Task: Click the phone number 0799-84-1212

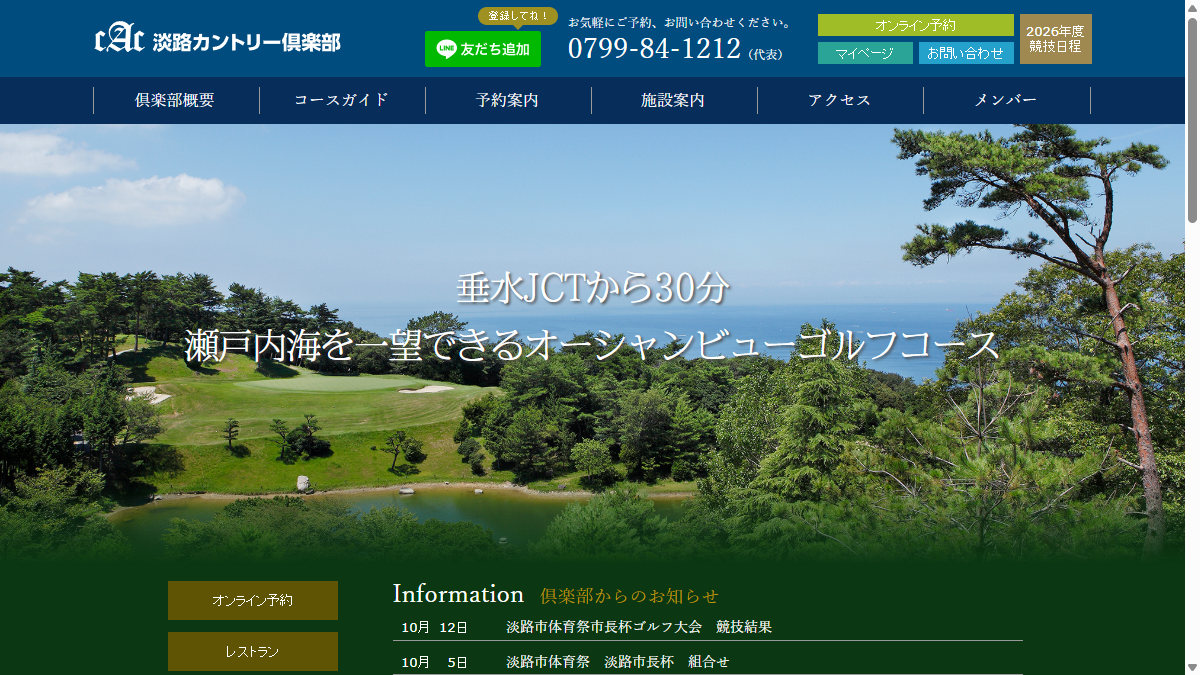Action: (654, 48)
